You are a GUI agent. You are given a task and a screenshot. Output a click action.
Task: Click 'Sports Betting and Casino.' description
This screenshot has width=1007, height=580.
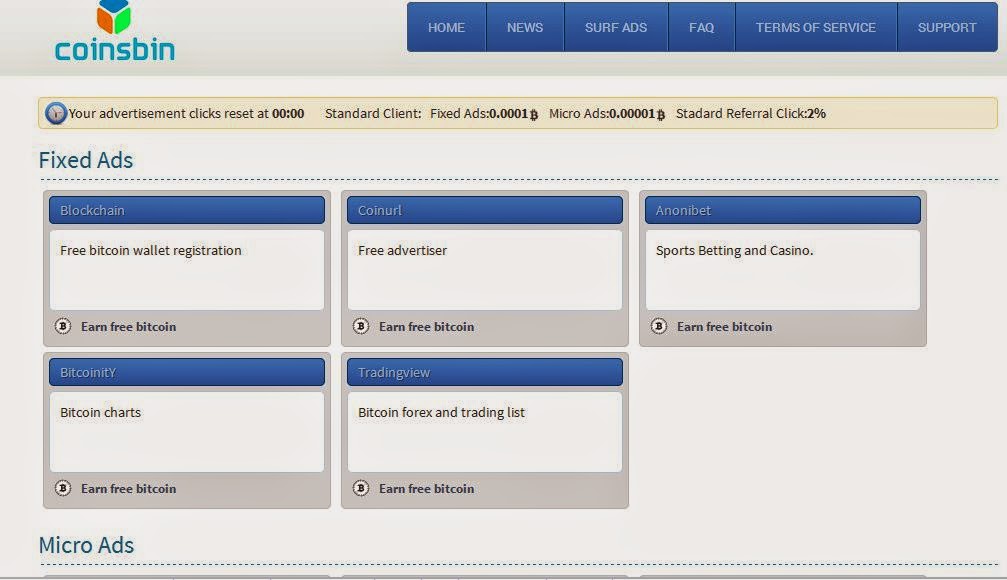[x=734, y=250]
